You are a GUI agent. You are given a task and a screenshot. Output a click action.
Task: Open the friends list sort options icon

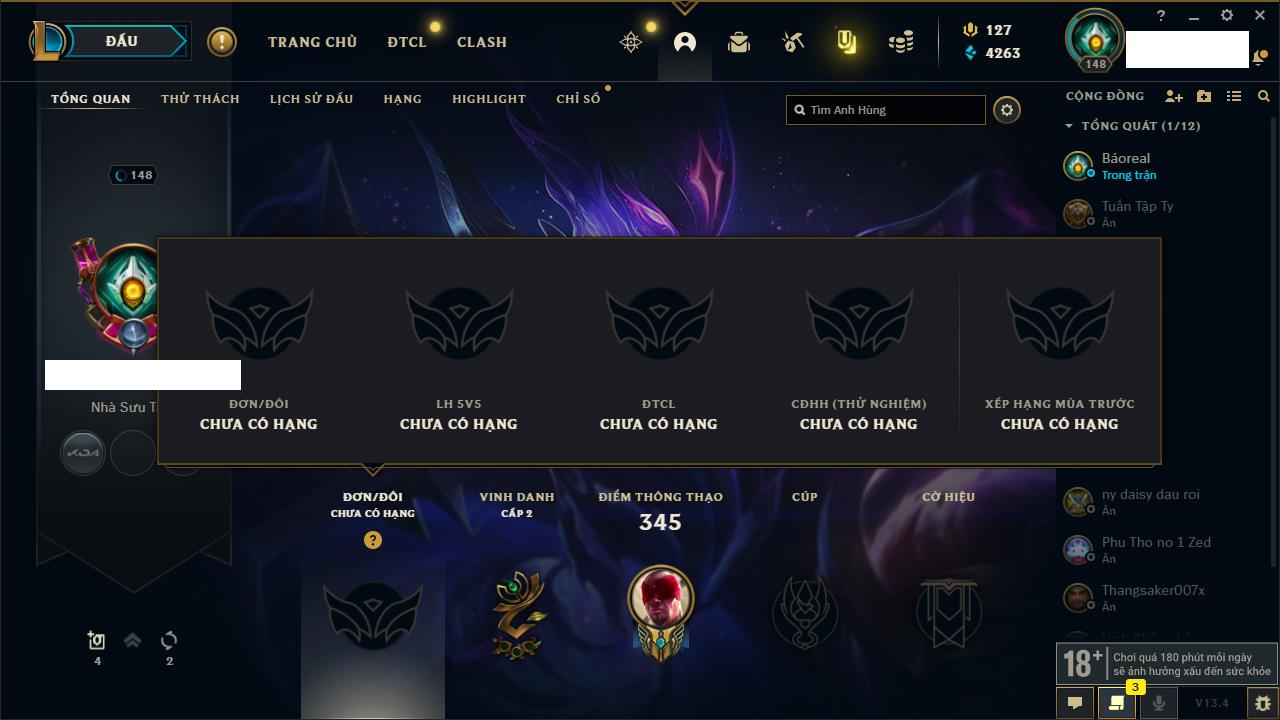coord(1234,96)
